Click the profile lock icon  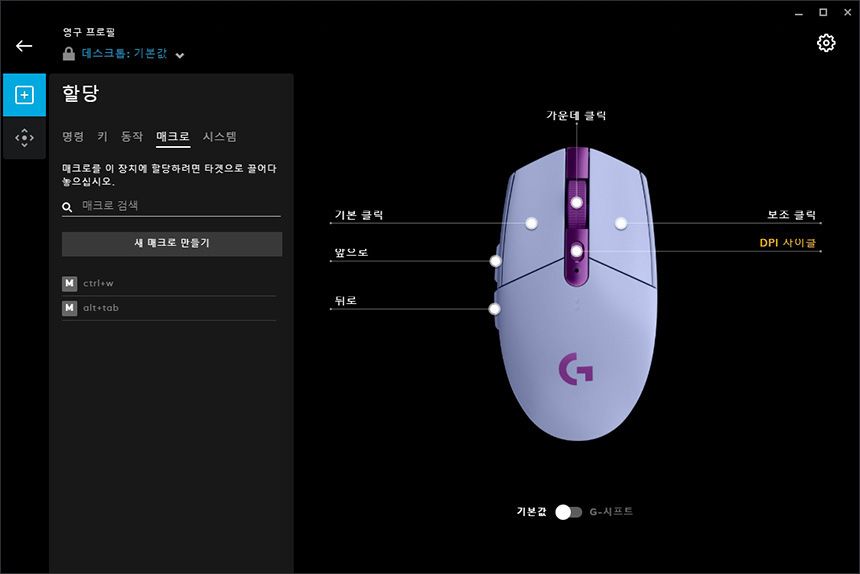[69, 54]
